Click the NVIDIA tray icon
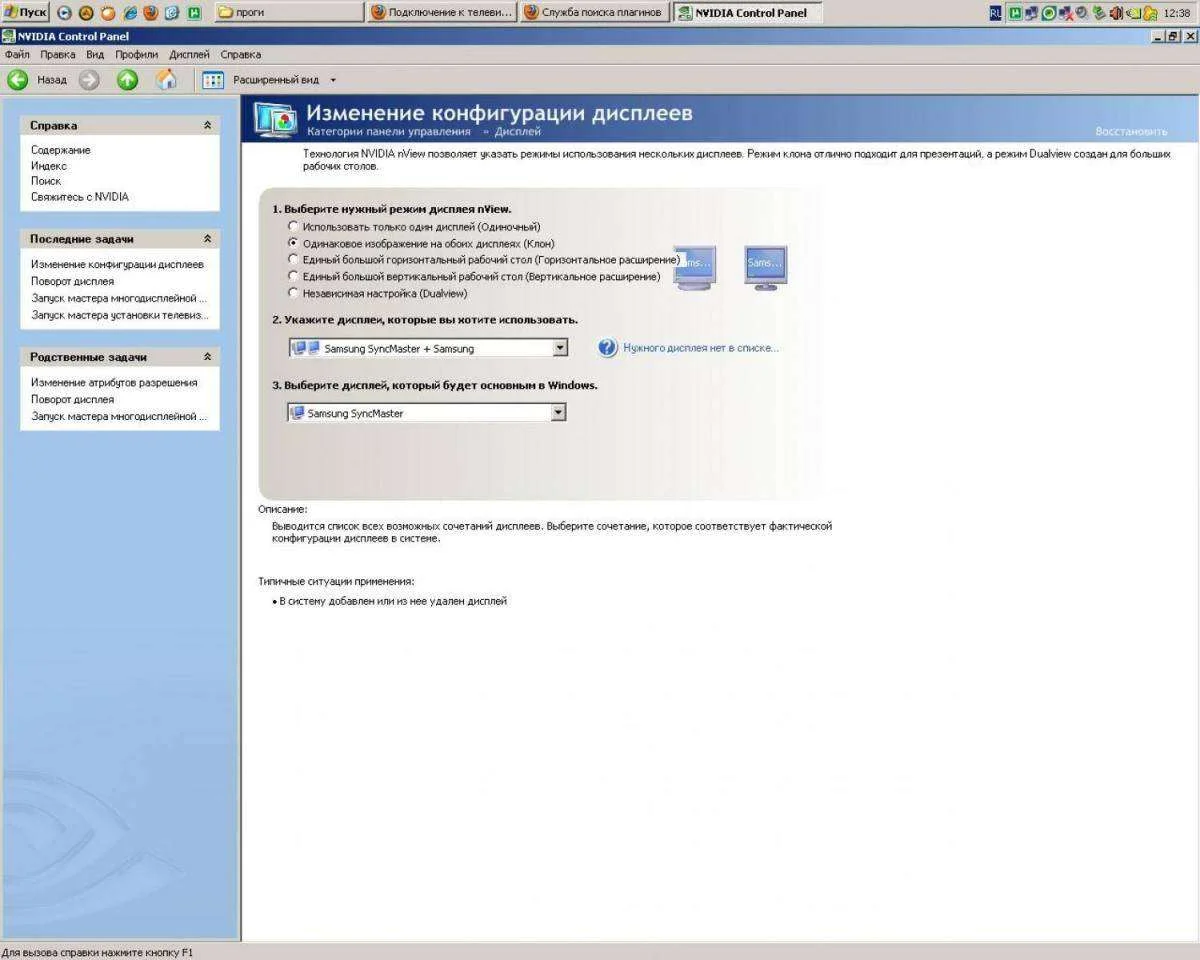 pos(1135,13)
